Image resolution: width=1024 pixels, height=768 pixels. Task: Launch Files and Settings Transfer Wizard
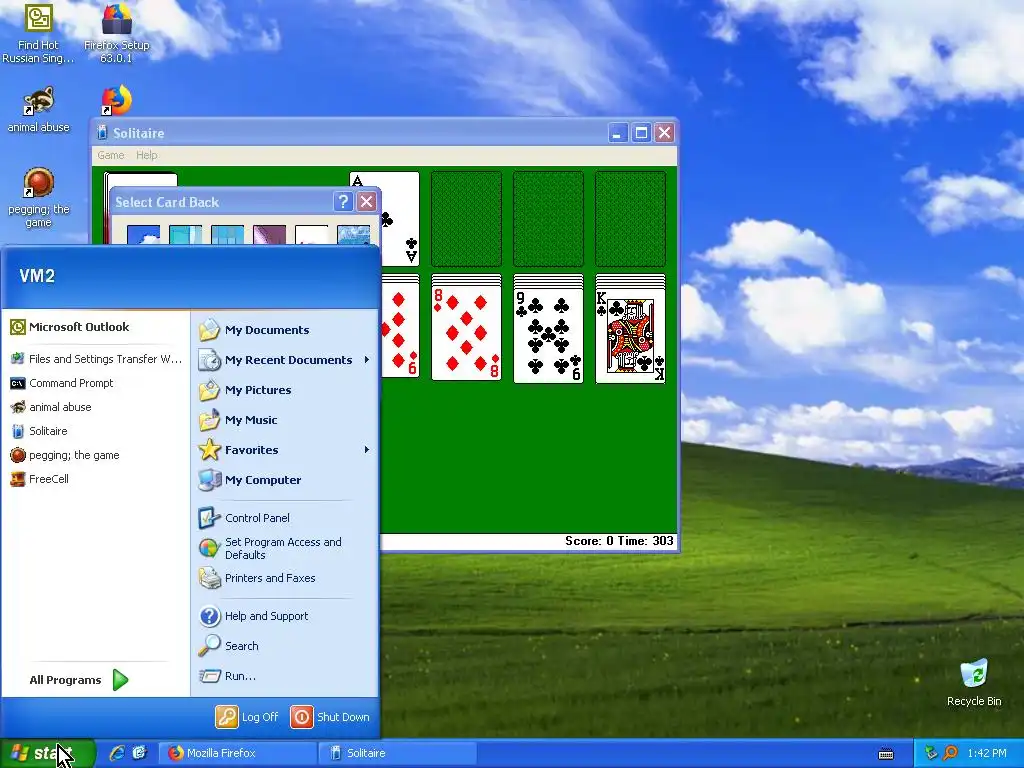[95, 359]
